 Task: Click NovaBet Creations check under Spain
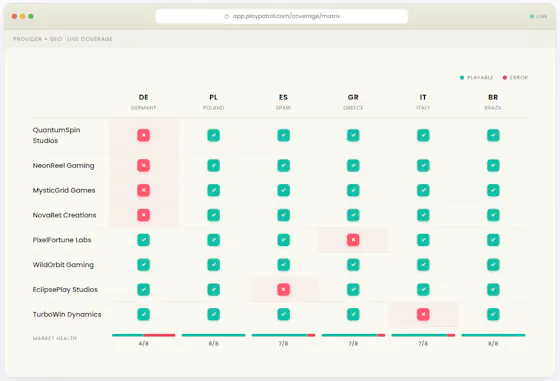pyautogui.click(x=284, y=215)
